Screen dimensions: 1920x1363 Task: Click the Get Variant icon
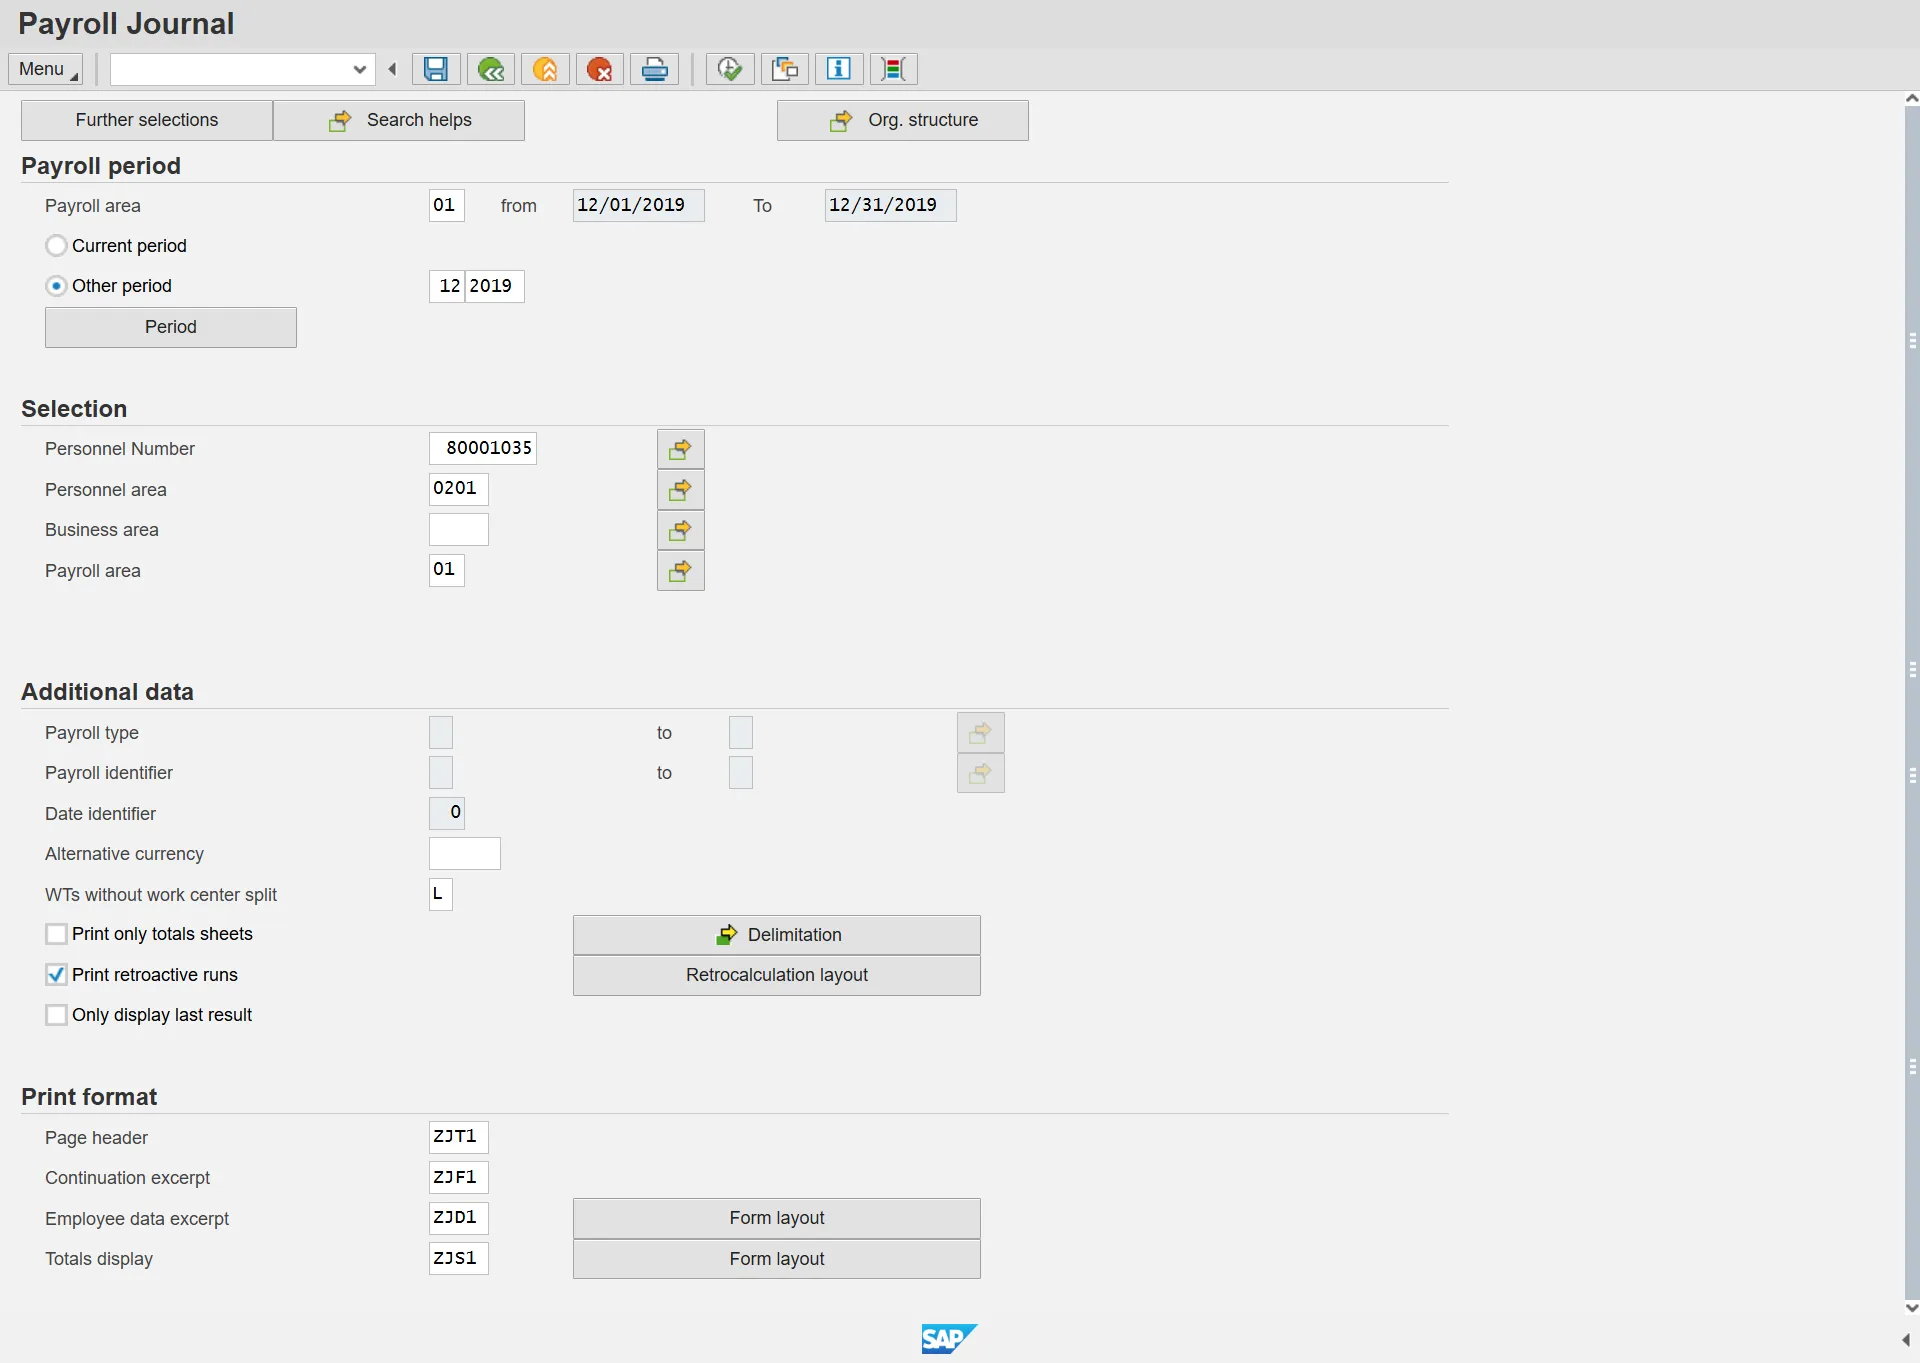(x=785, y=69)
